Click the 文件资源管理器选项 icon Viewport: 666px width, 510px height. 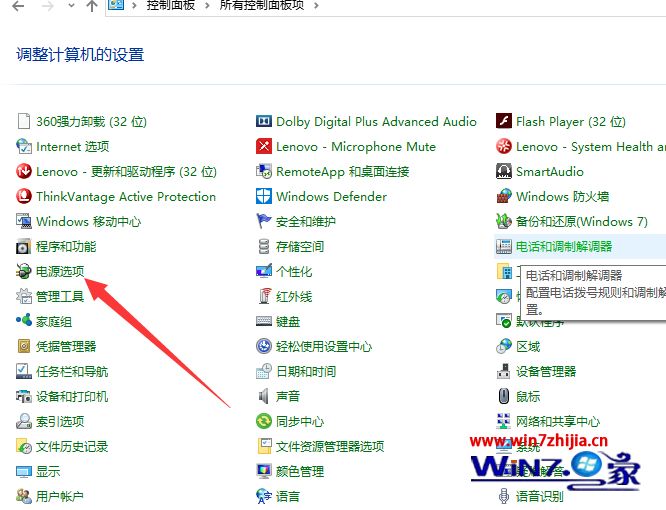264,446
